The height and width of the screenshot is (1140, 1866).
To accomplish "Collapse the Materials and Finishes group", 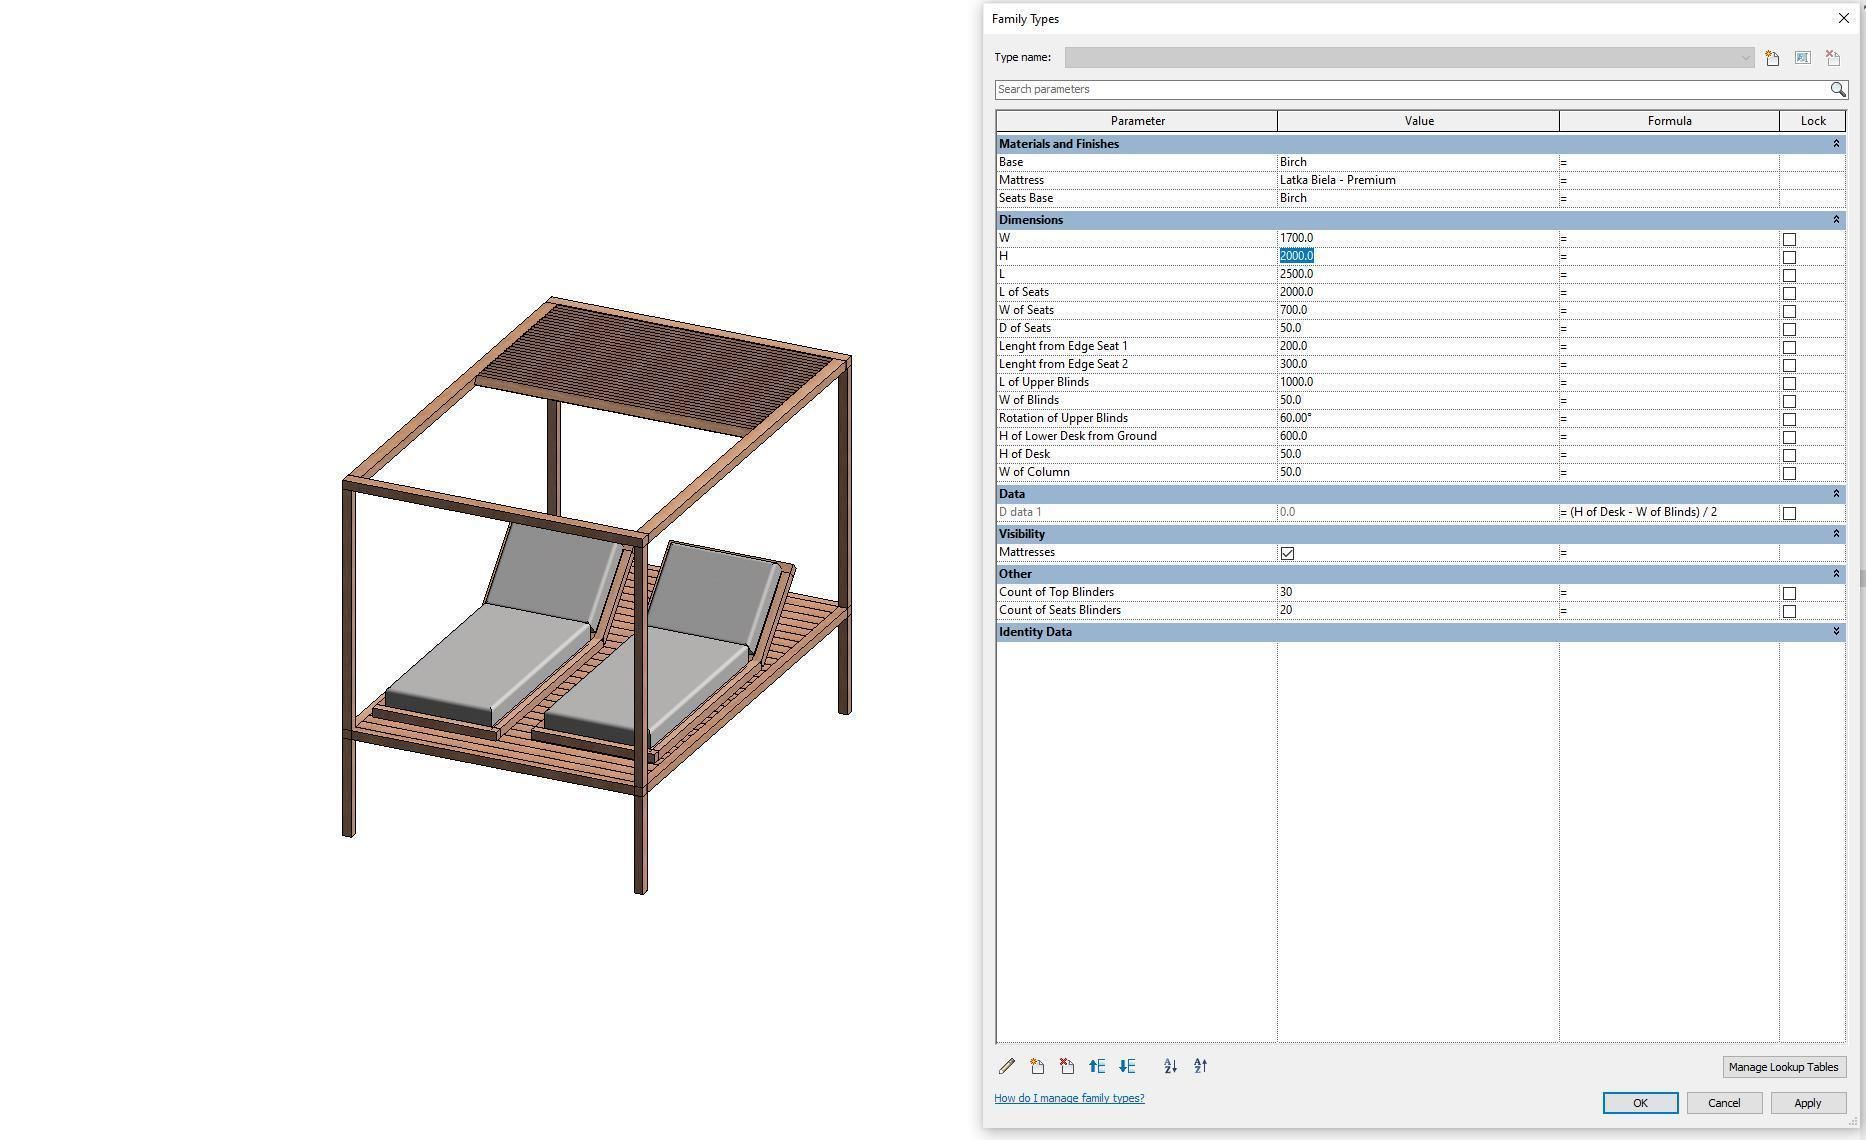I will 1835,144.
